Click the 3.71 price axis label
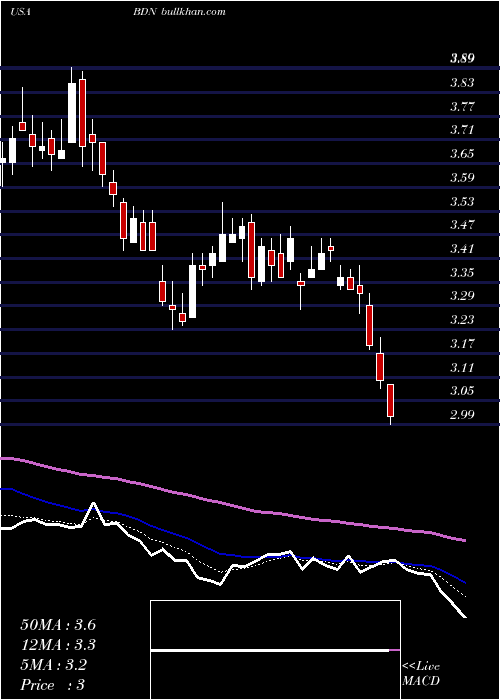The width and height of the screenshot is (500, 700). [462, 130]
